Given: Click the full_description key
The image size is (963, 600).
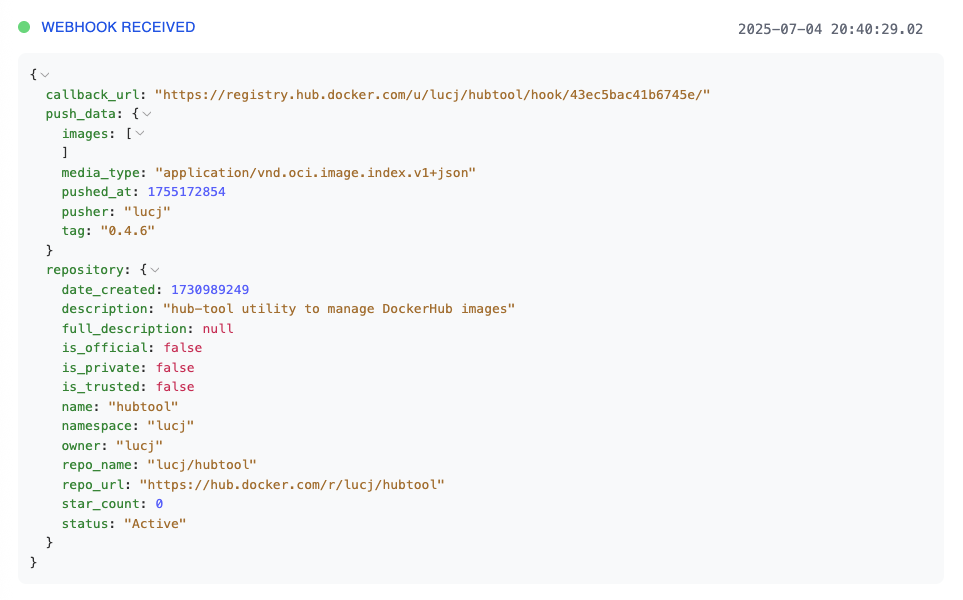Looking at the screenshot, I should point(124,329).
